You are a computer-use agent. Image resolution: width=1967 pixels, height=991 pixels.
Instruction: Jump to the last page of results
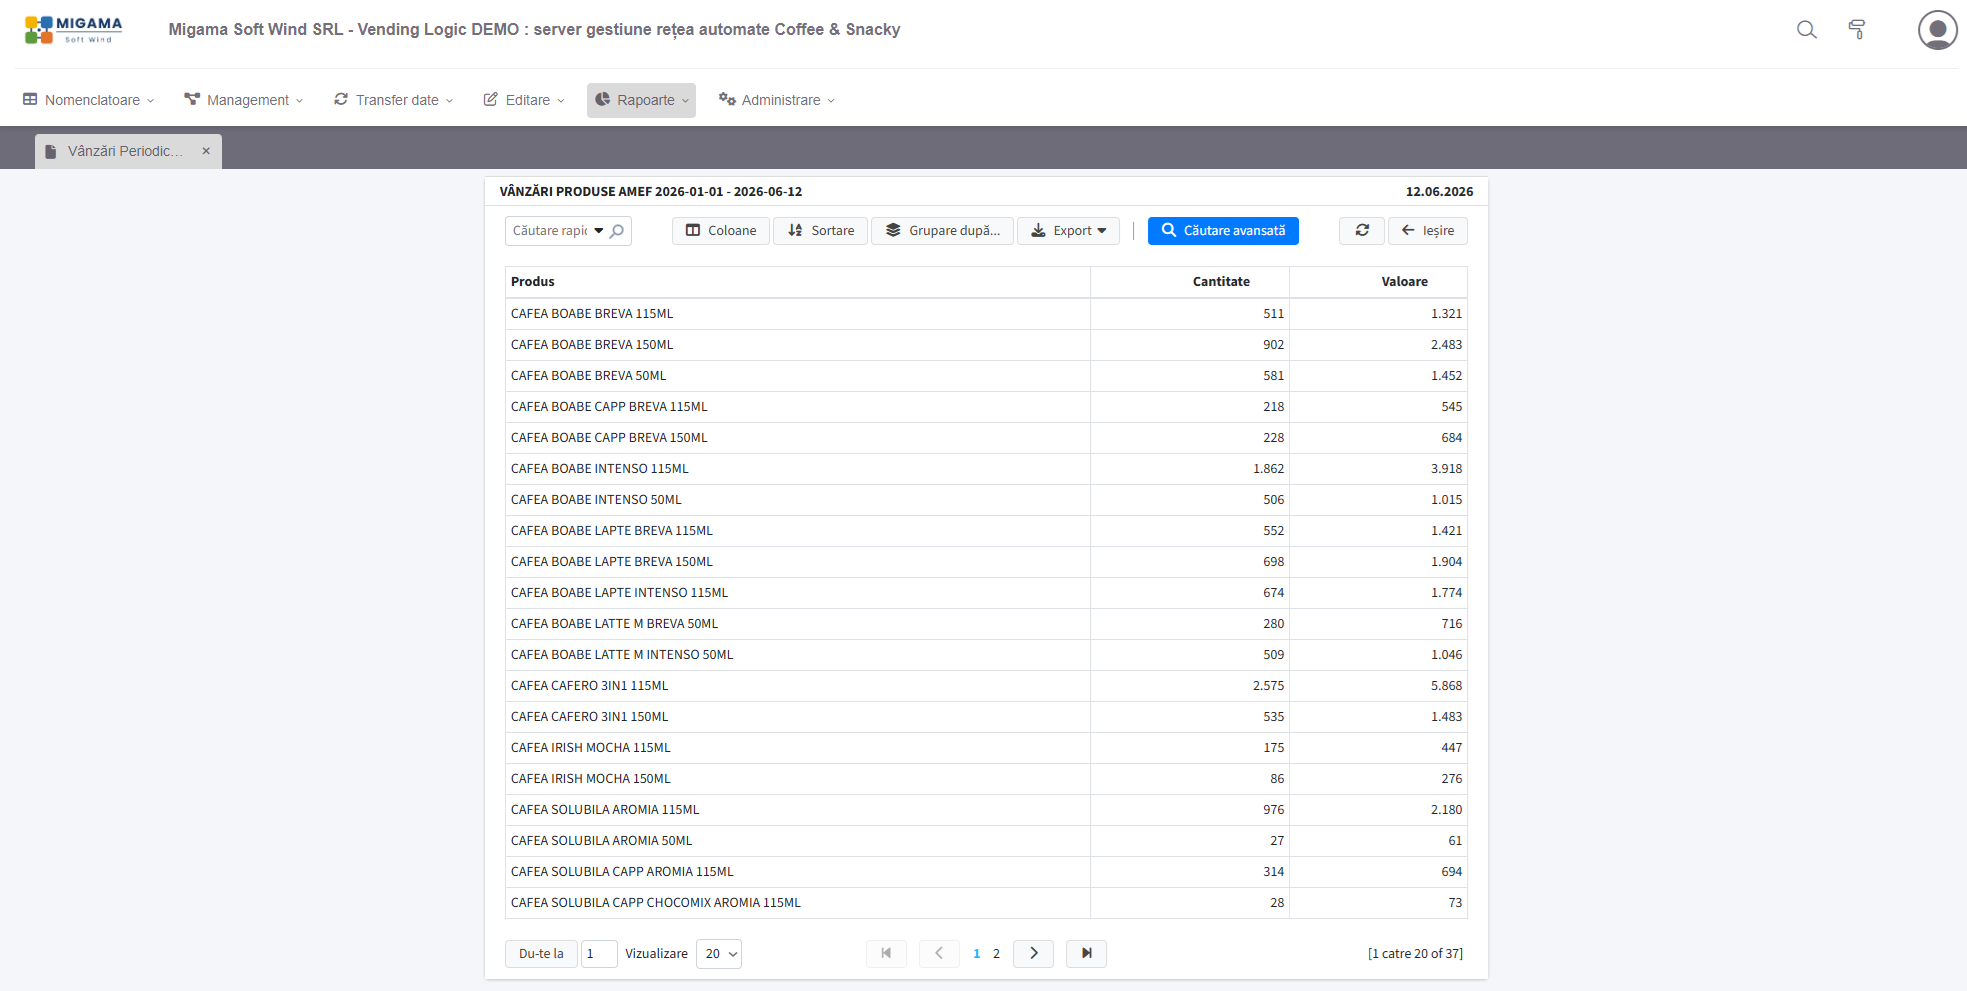point(1086,954)
